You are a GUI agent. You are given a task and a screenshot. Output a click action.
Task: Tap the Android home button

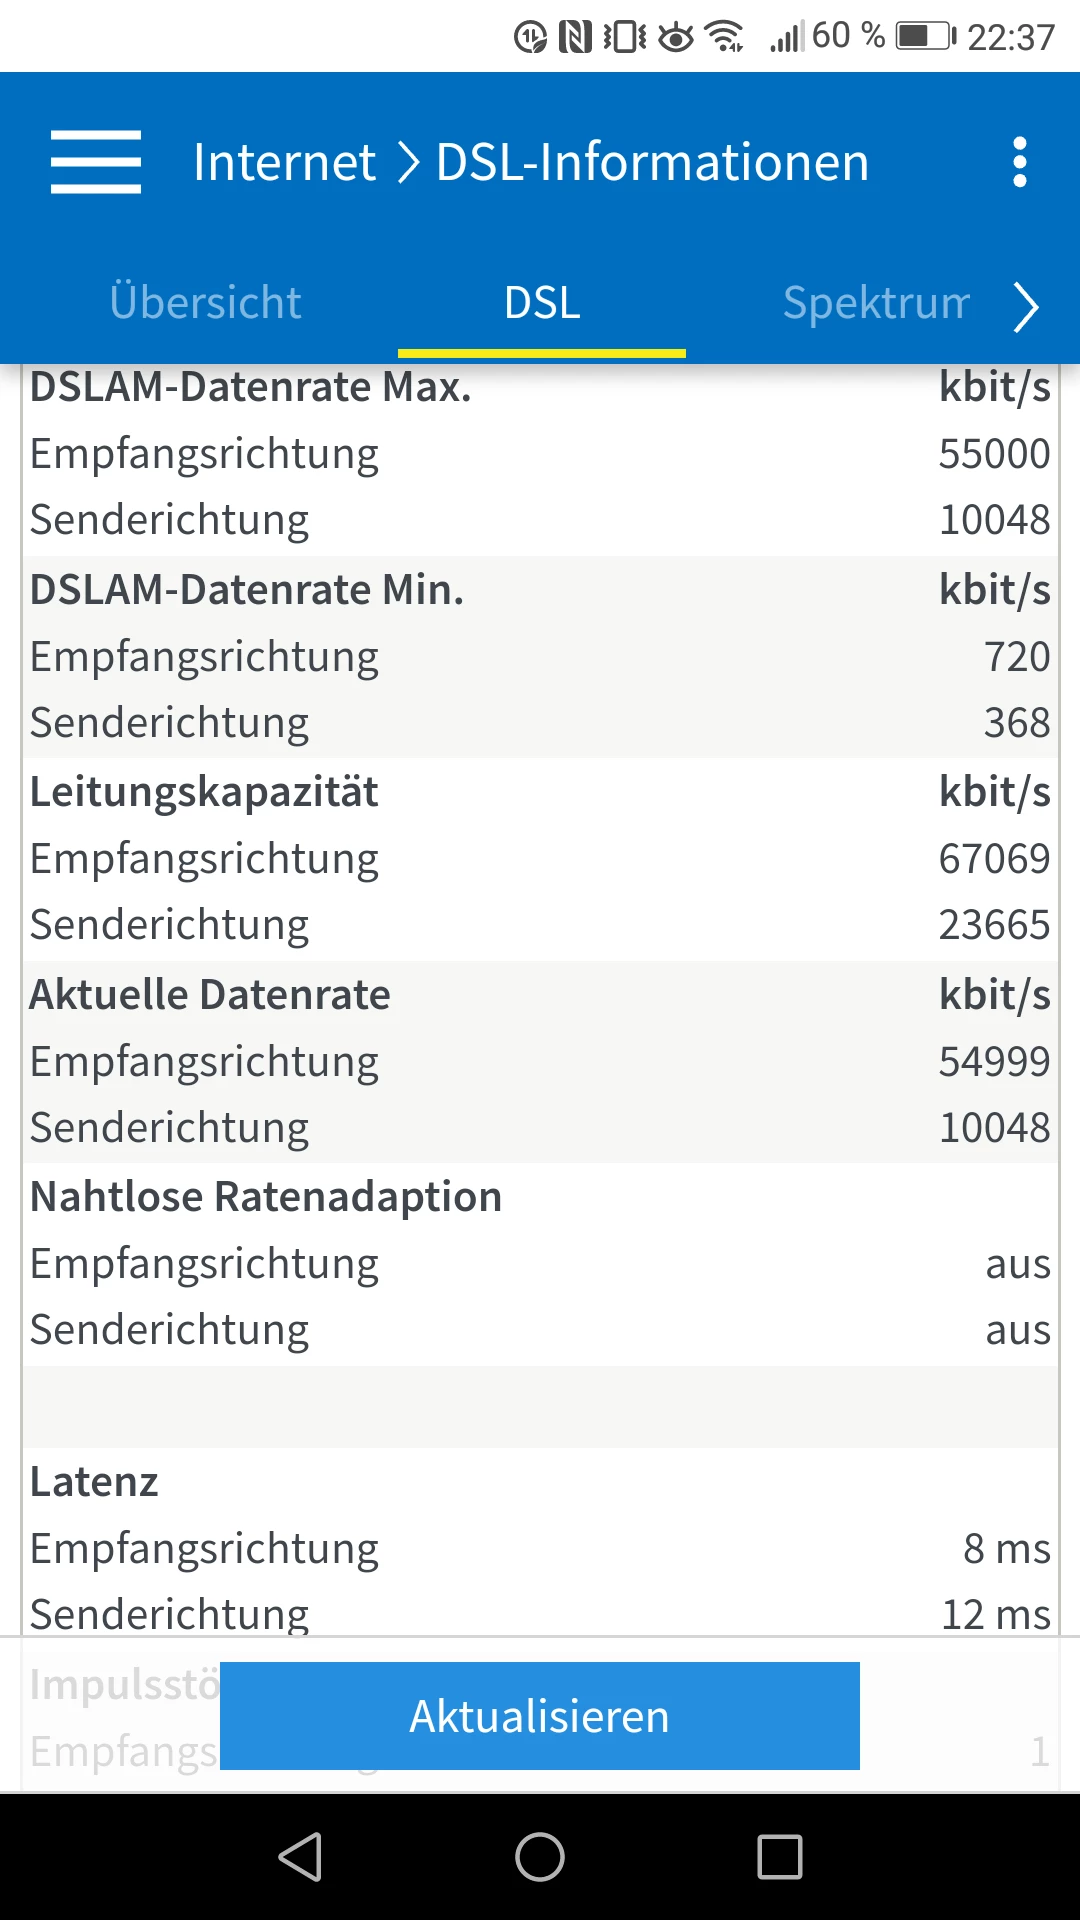[x=540, y=1857]
